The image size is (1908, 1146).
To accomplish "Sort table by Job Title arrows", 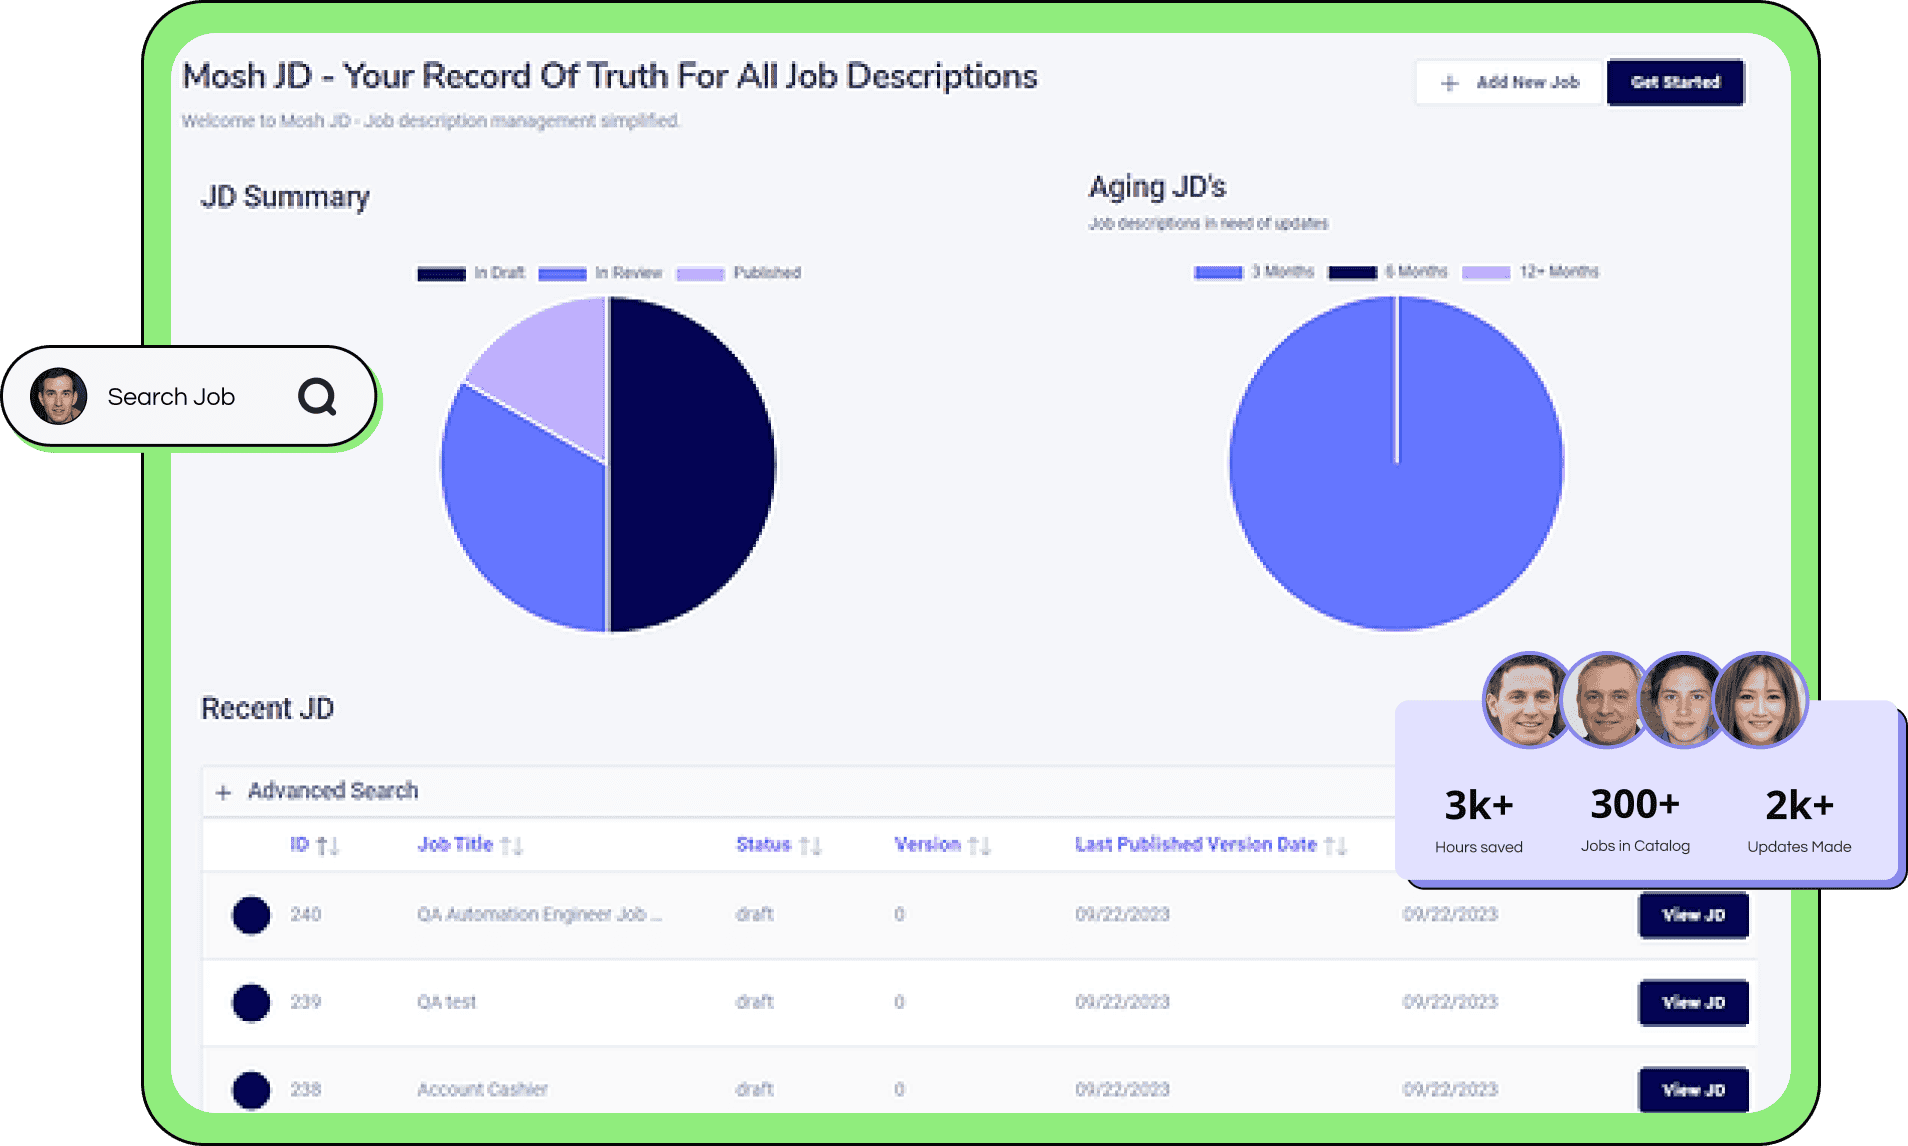I will 512,846.
